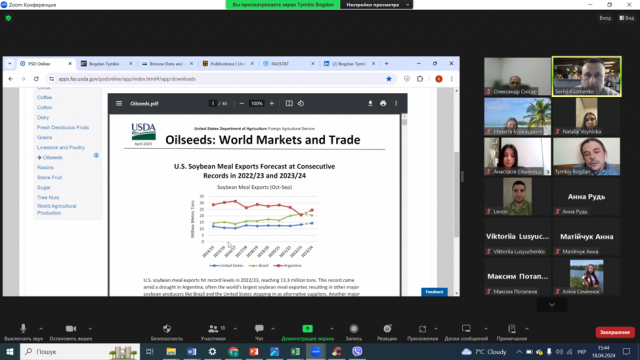Switch to the Publications browser tab
This screenshot has width=640, height=360.
tap(228, 64)
